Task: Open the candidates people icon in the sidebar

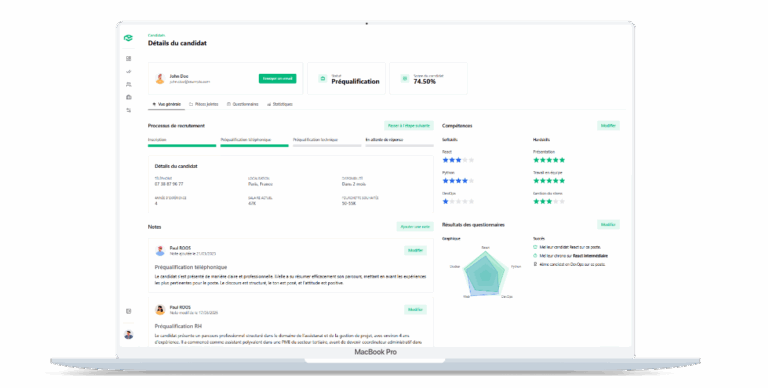Action: [x=129, y=84]
